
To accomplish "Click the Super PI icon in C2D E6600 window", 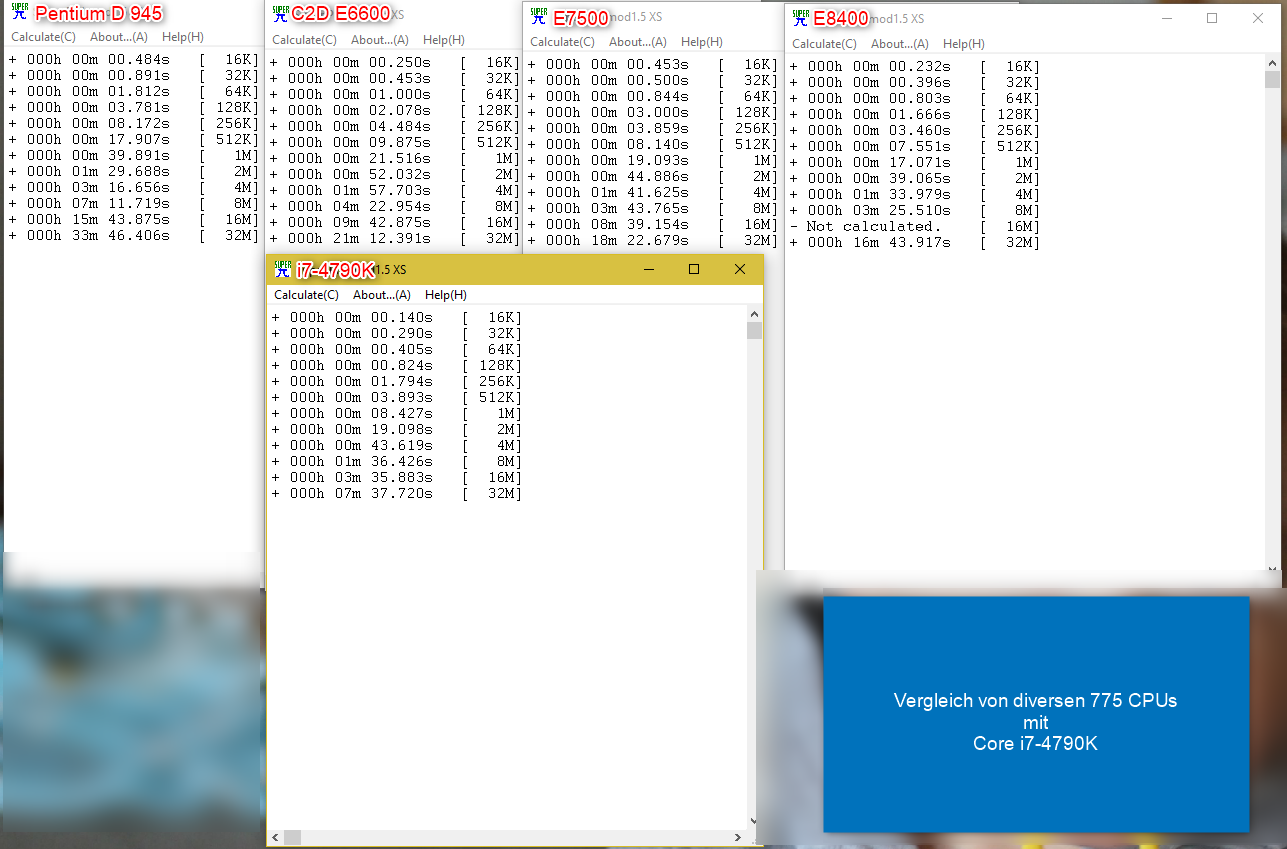I will click(281, 14).
